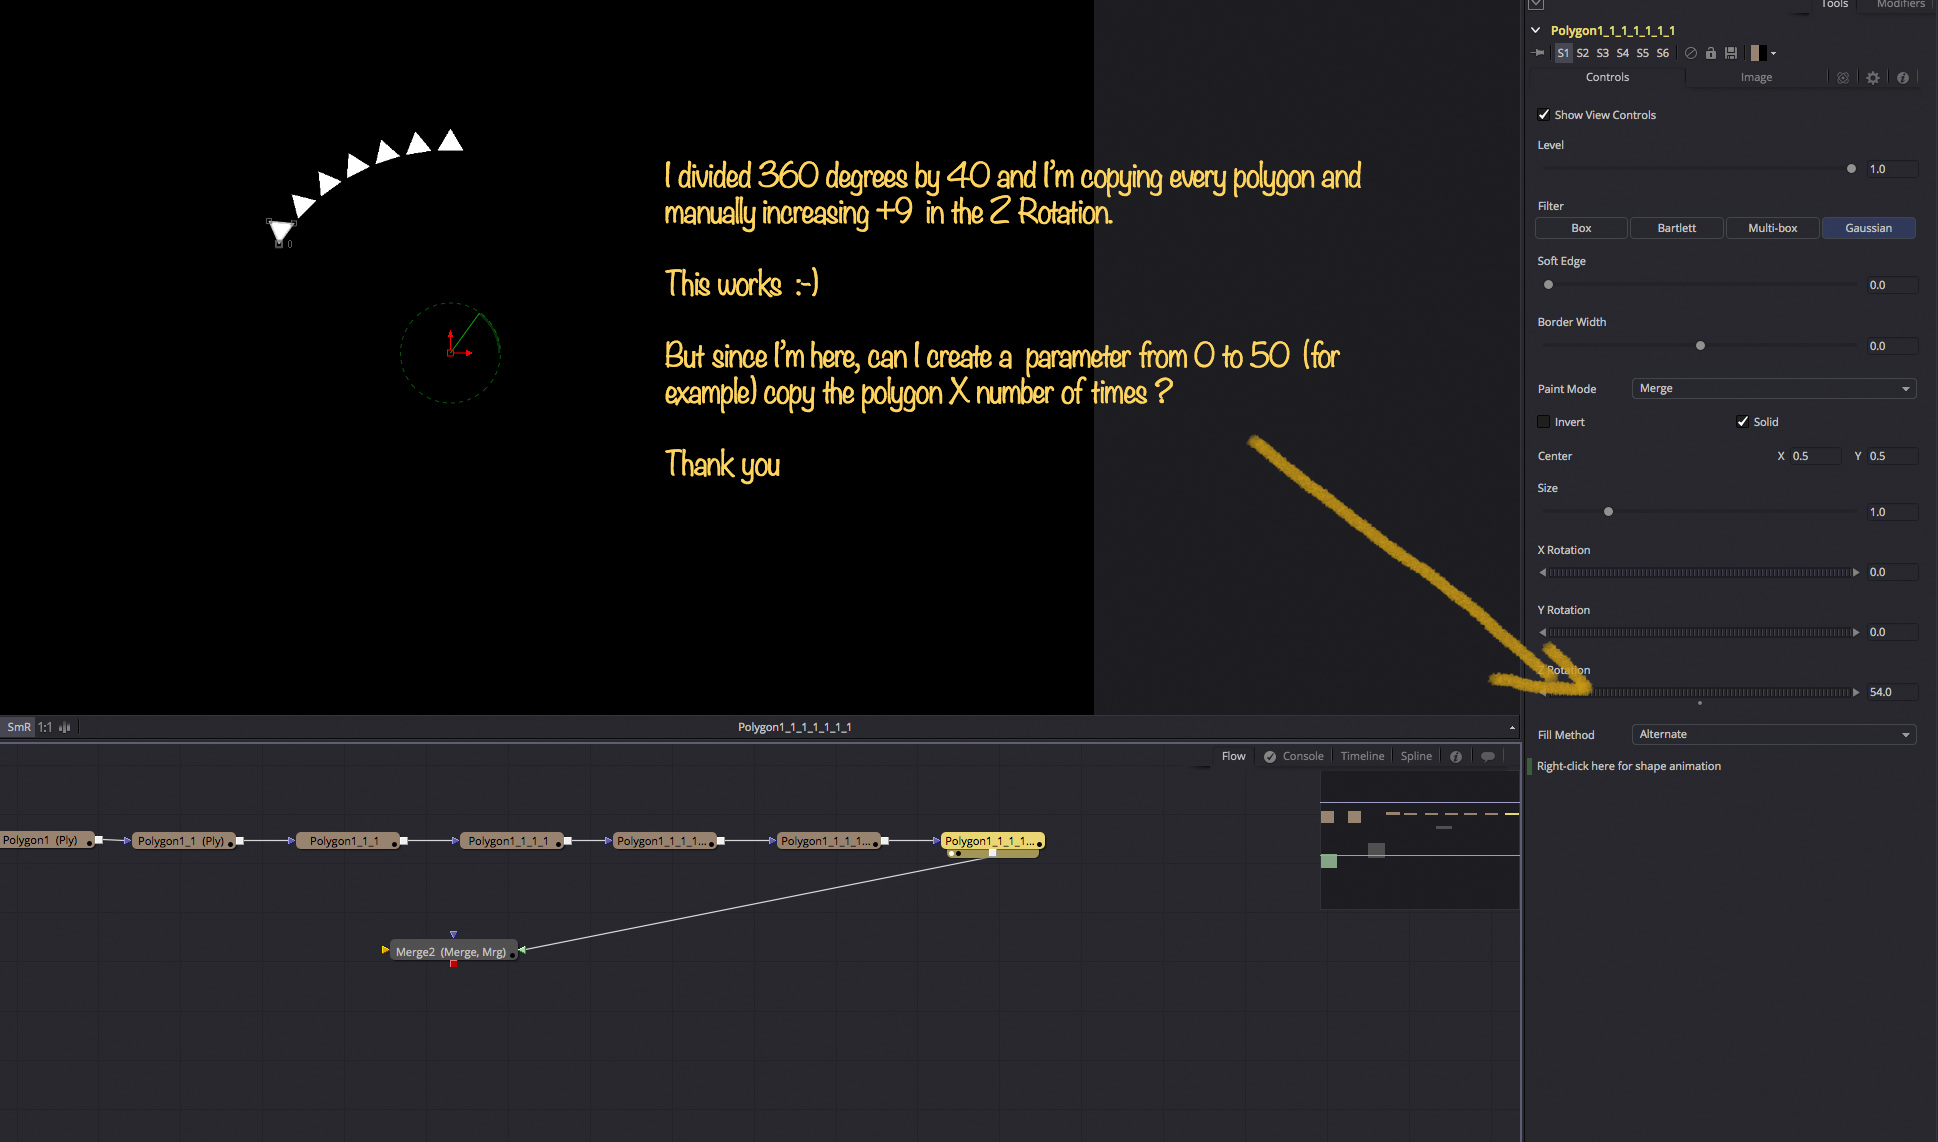Select the Polygon1_1 (Ply) node
This screenshot has width=1938, height=1142.
pyautogui.click(x=183, y=841)
